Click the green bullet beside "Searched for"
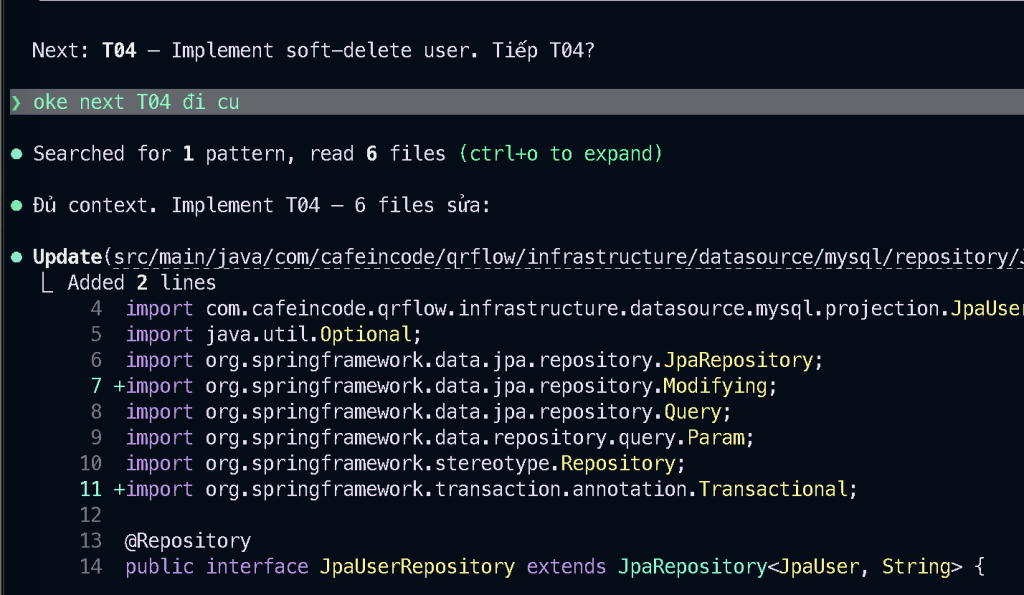The width and height of the screenshot is (1024, 595). click(x=16, y=154)
